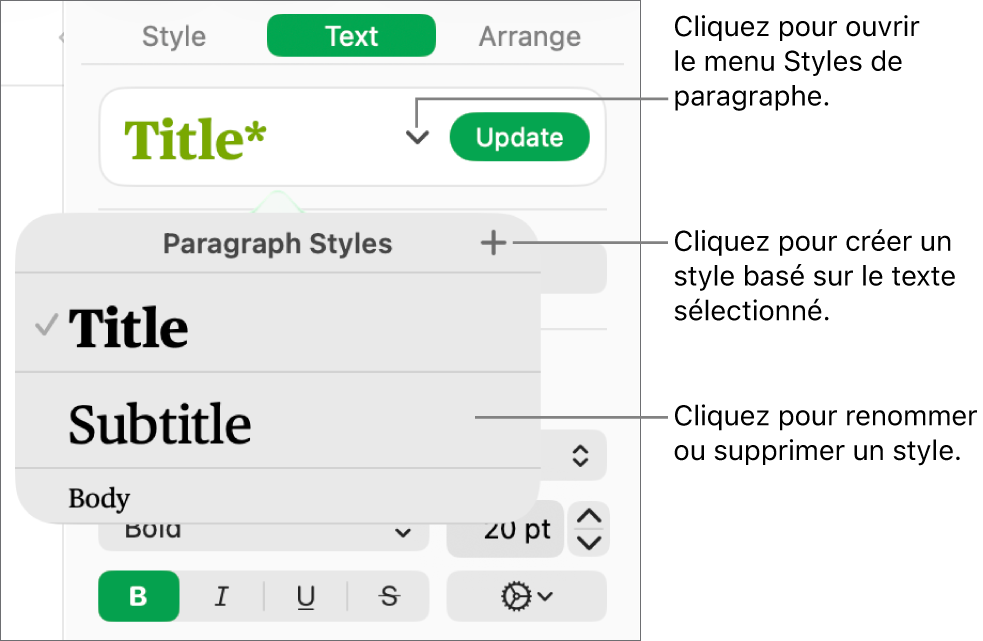983x641 pixels.
Task: Open the font weight dropdown showing Bold
Action: tap(263, 529)
